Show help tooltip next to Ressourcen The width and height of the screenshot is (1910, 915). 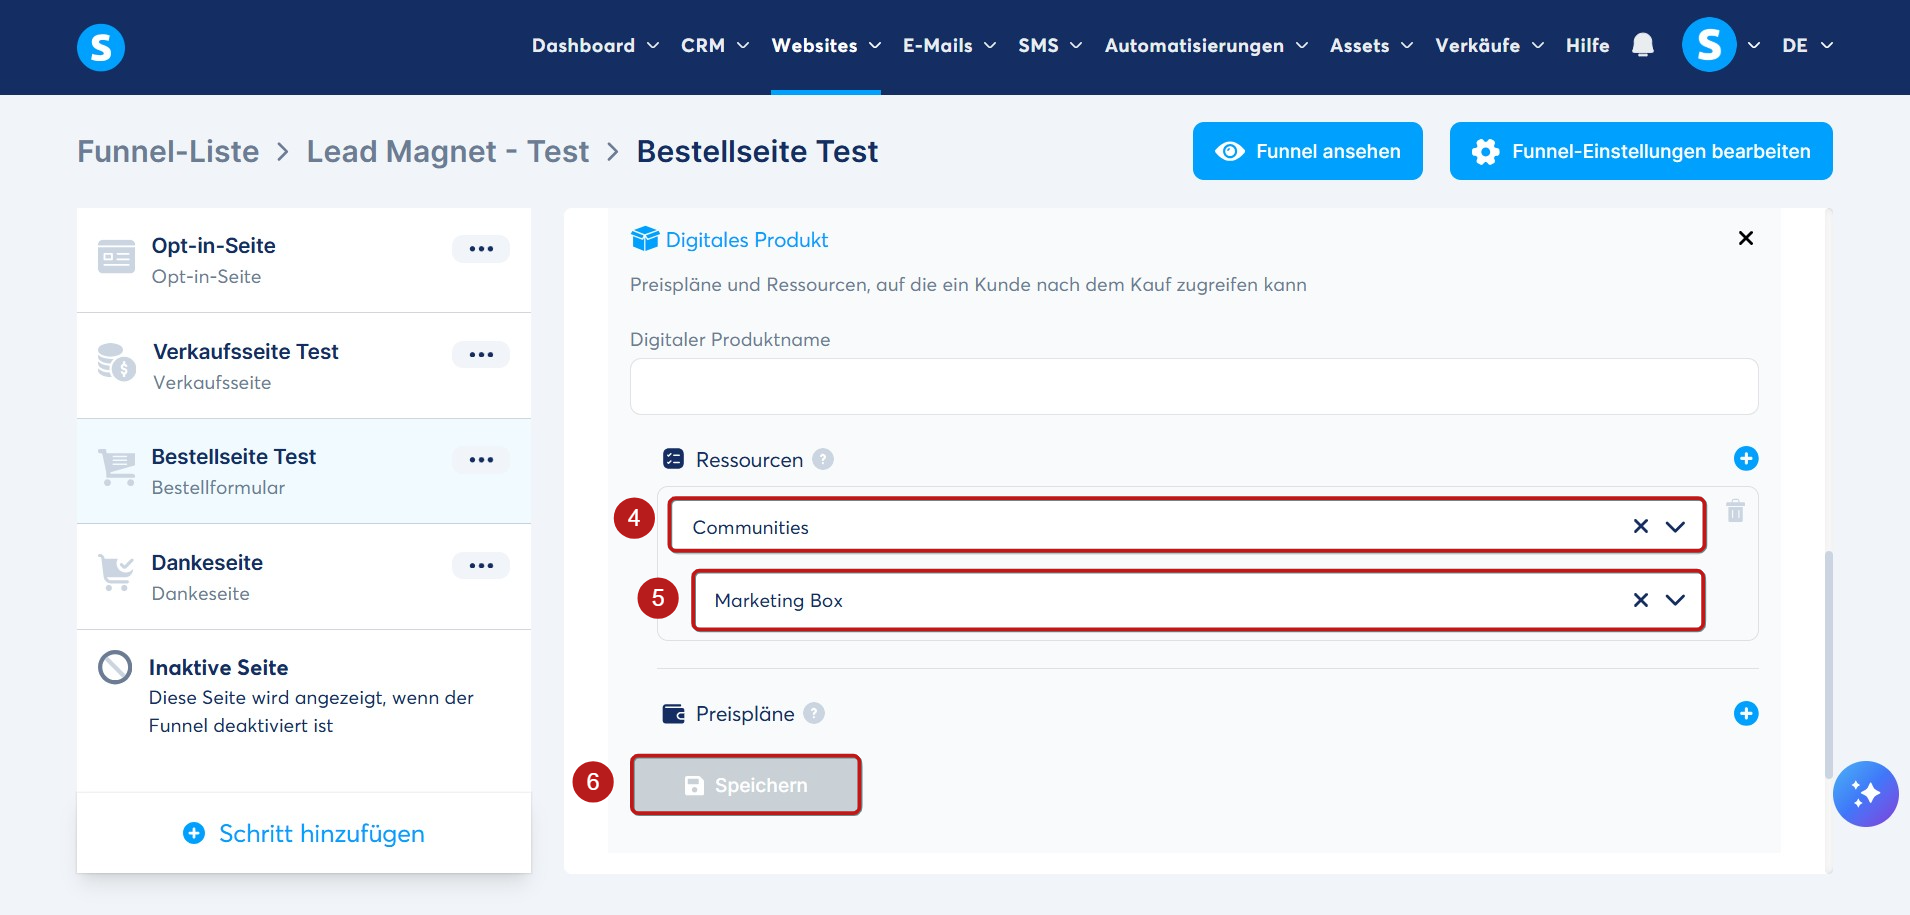[x=823, y=459]
